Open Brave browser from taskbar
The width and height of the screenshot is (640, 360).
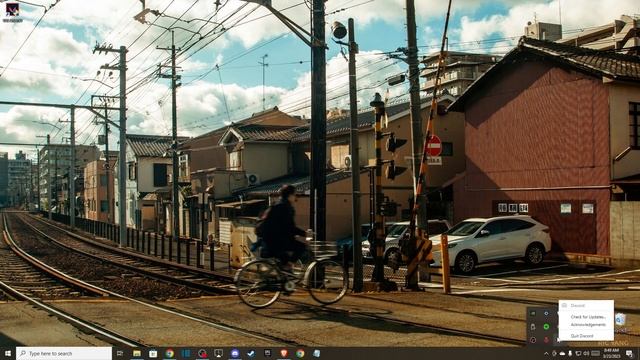point(284,353)
